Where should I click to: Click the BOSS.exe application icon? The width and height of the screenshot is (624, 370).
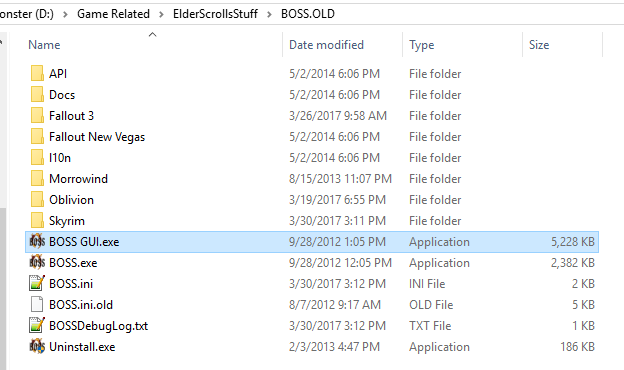[37, 263]
